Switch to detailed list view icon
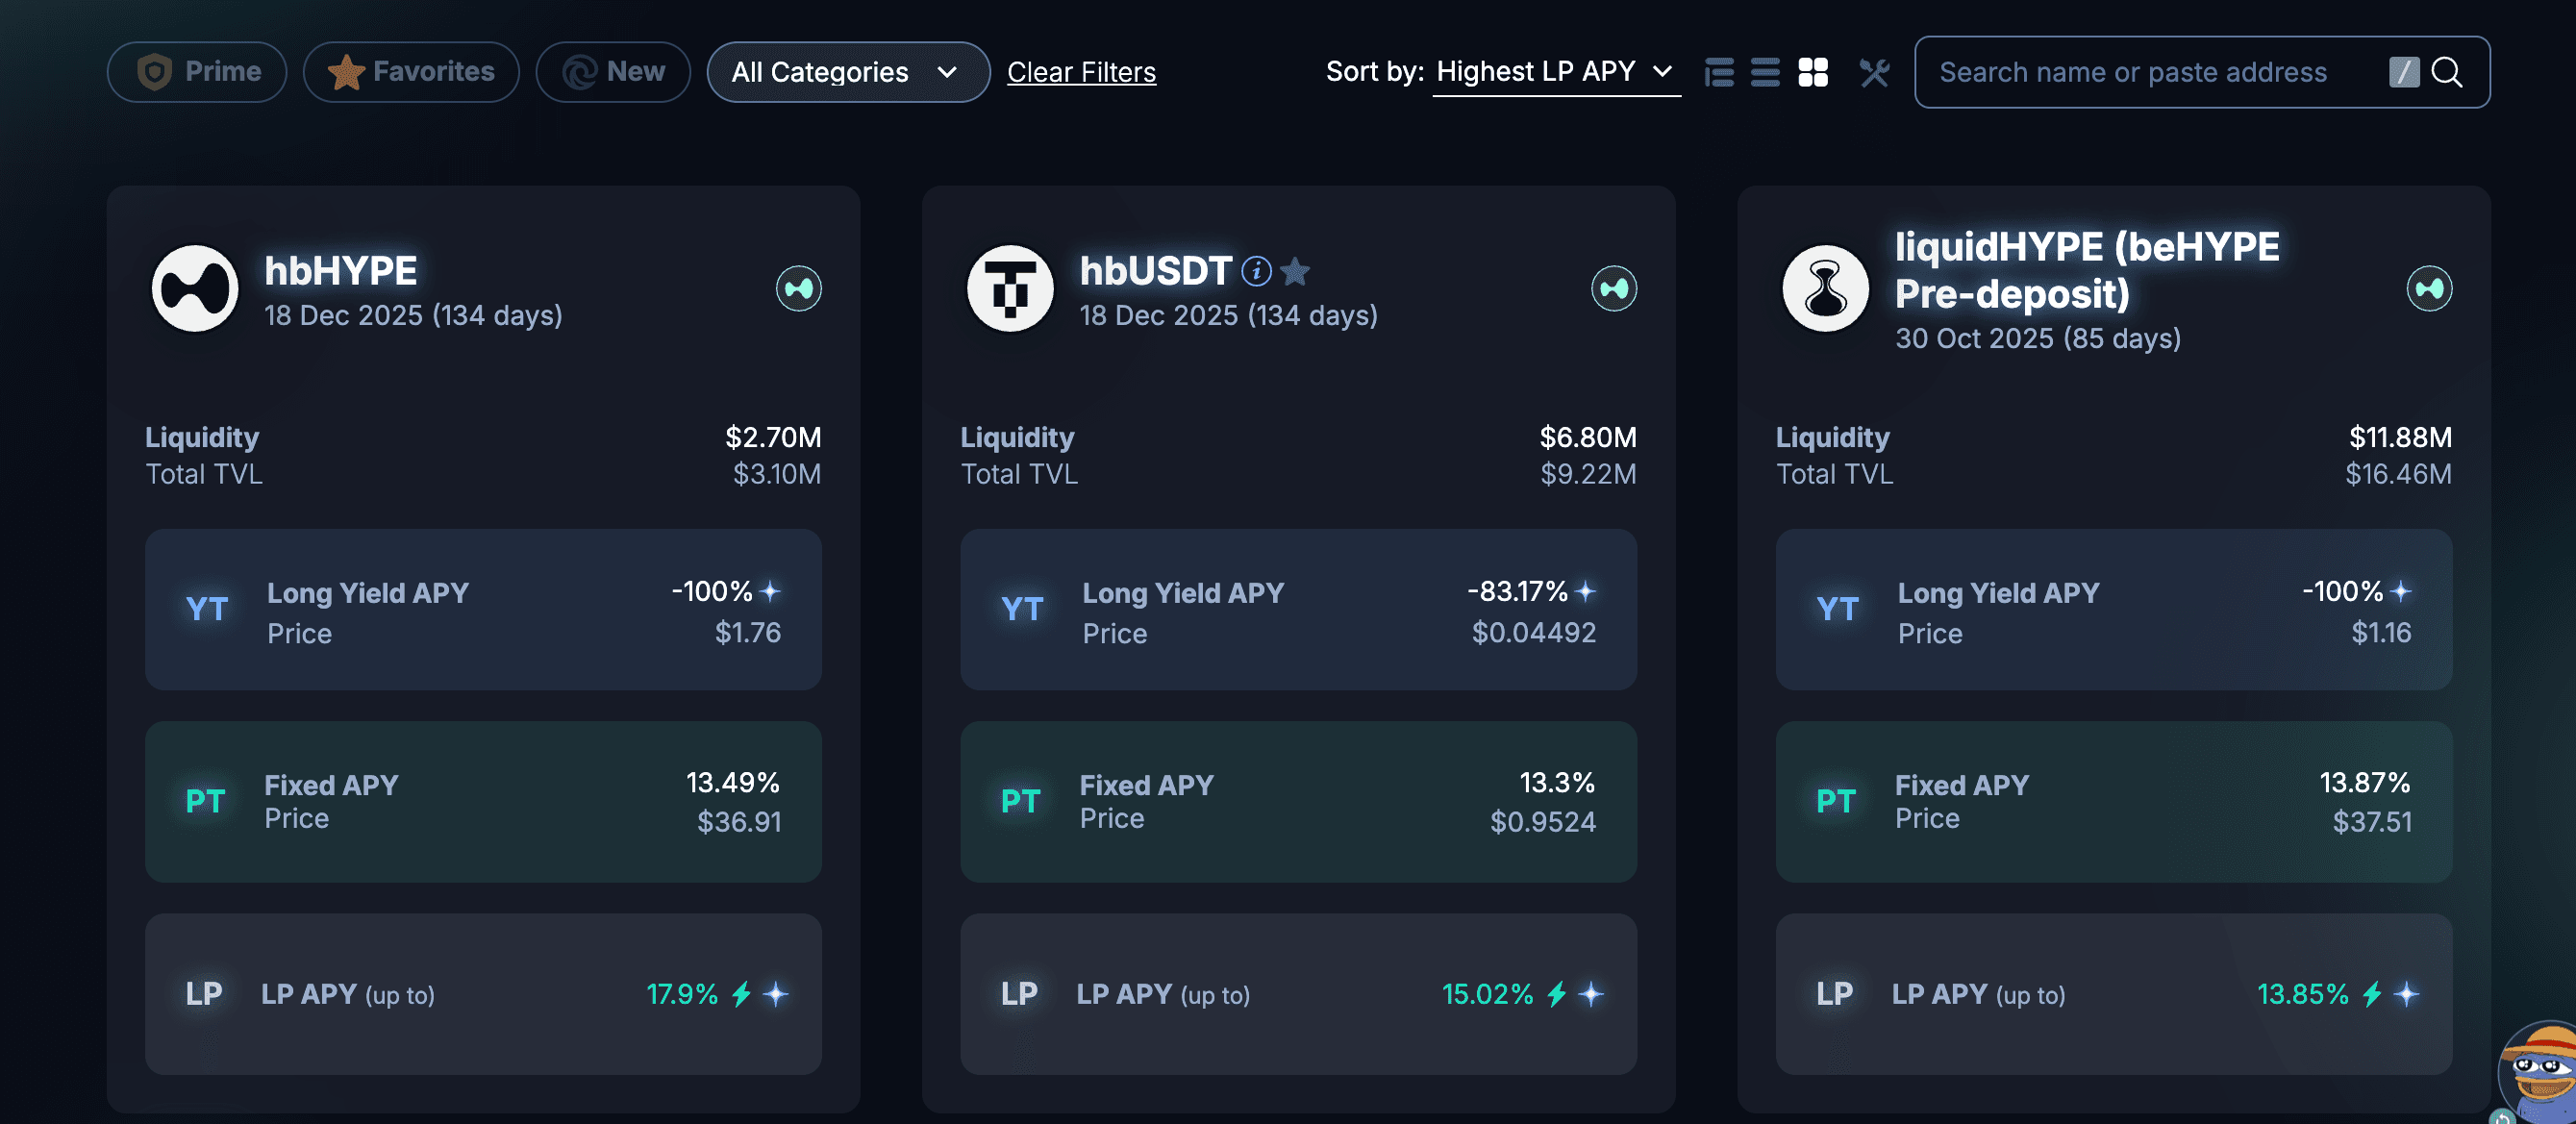The image size is (2576, 1124). (x=1719, y=72)
